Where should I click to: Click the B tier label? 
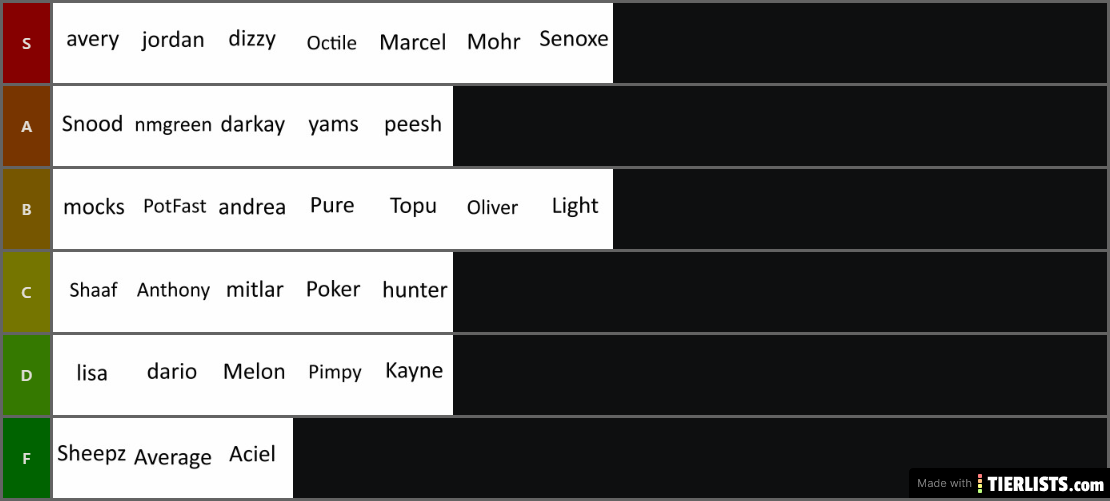(26, 209)
